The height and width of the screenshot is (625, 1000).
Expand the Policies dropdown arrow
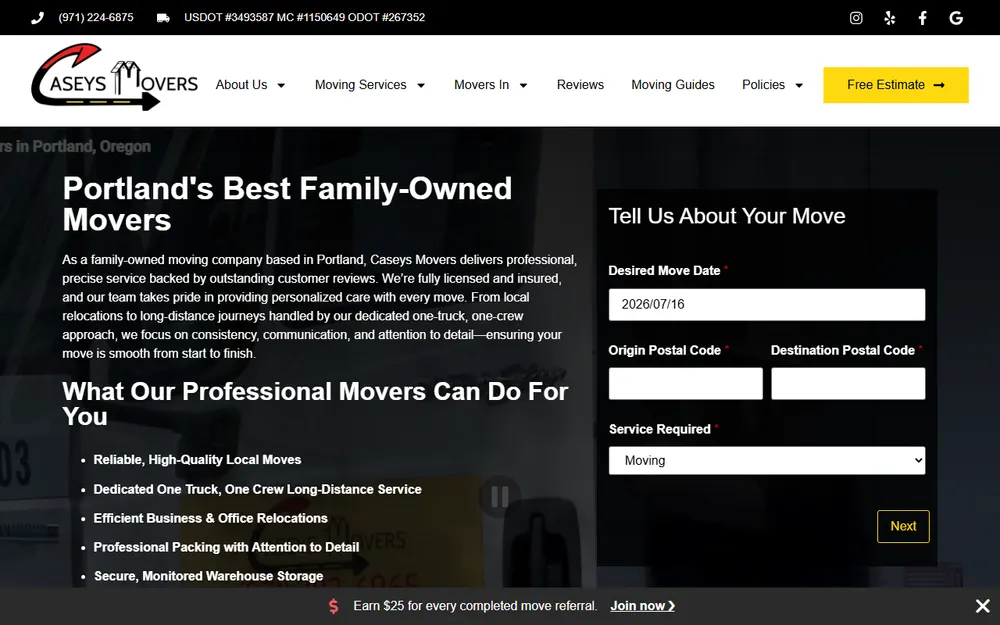pyautogui.click(x=798, y=85)
